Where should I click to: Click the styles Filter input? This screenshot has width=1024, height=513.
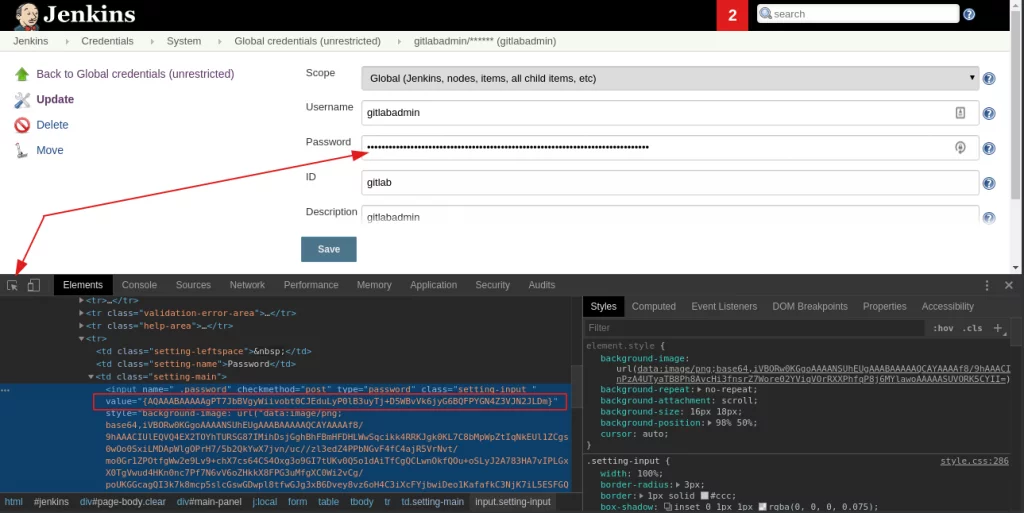pos(754,328)
